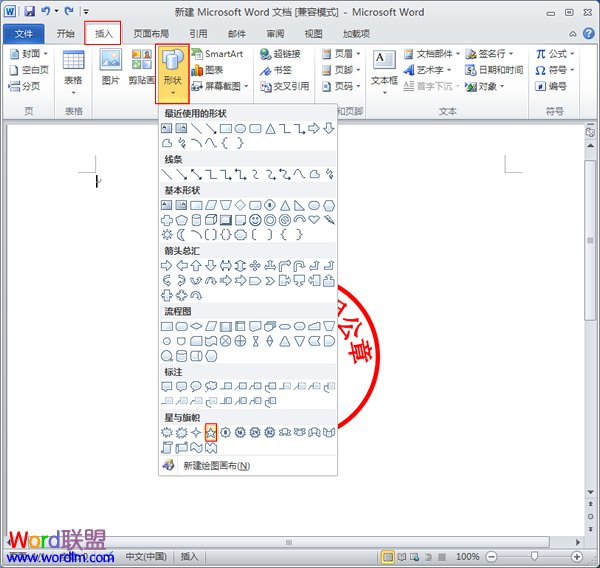Add a Bookmark

coord(276,70)
